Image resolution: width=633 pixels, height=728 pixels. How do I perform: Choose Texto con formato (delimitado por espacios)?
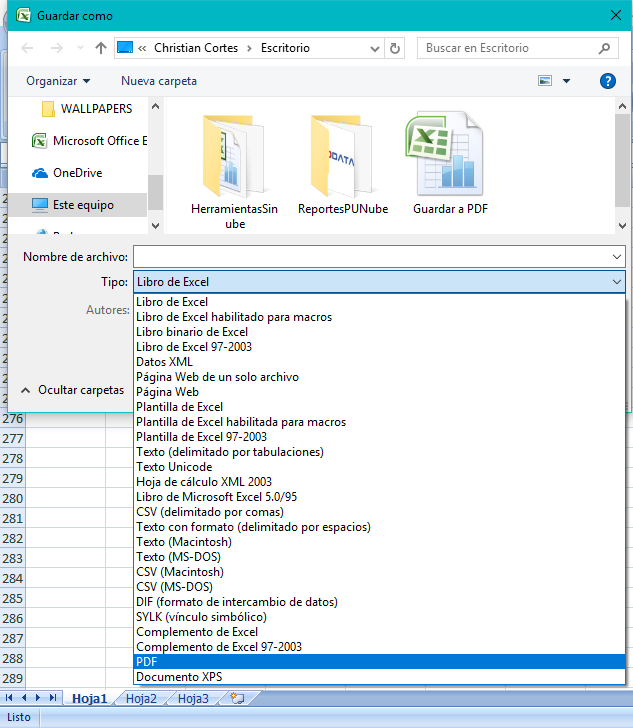[379, 527]
